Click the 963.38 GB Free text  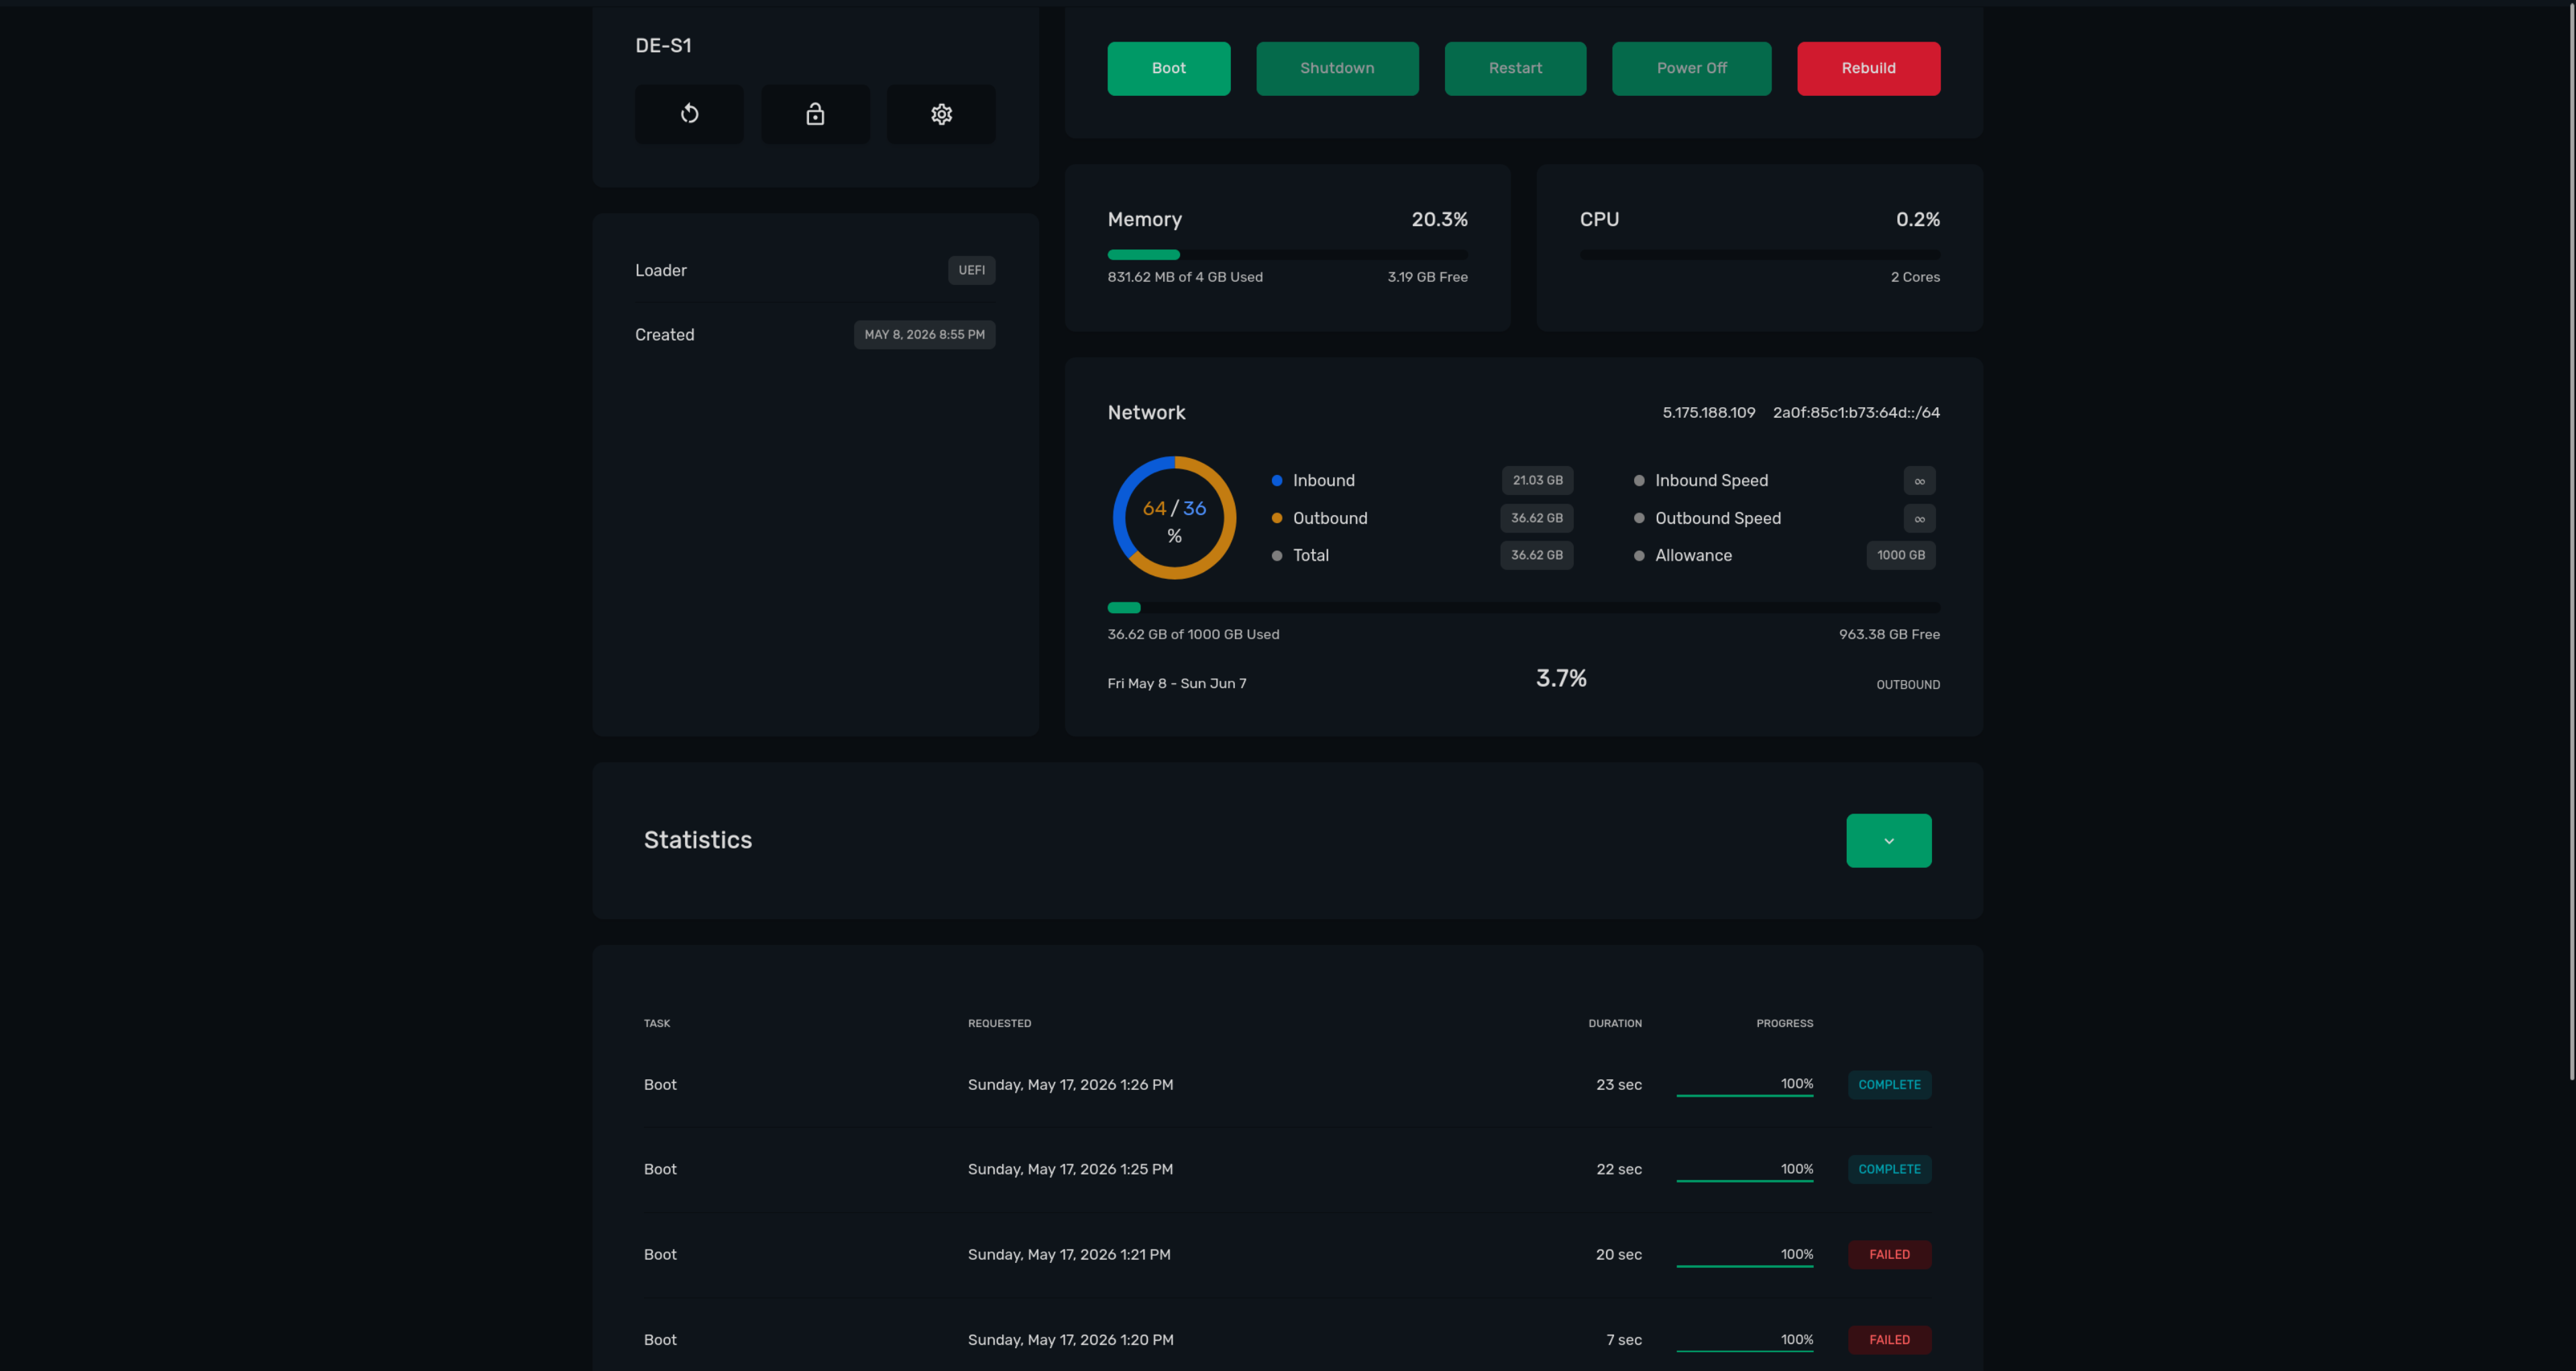(x=1889, y=634)
